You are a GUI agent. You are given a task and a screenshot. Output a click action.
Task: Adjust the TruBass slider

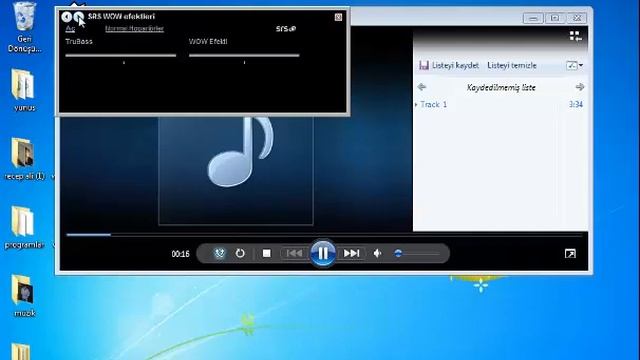(121, 55)
